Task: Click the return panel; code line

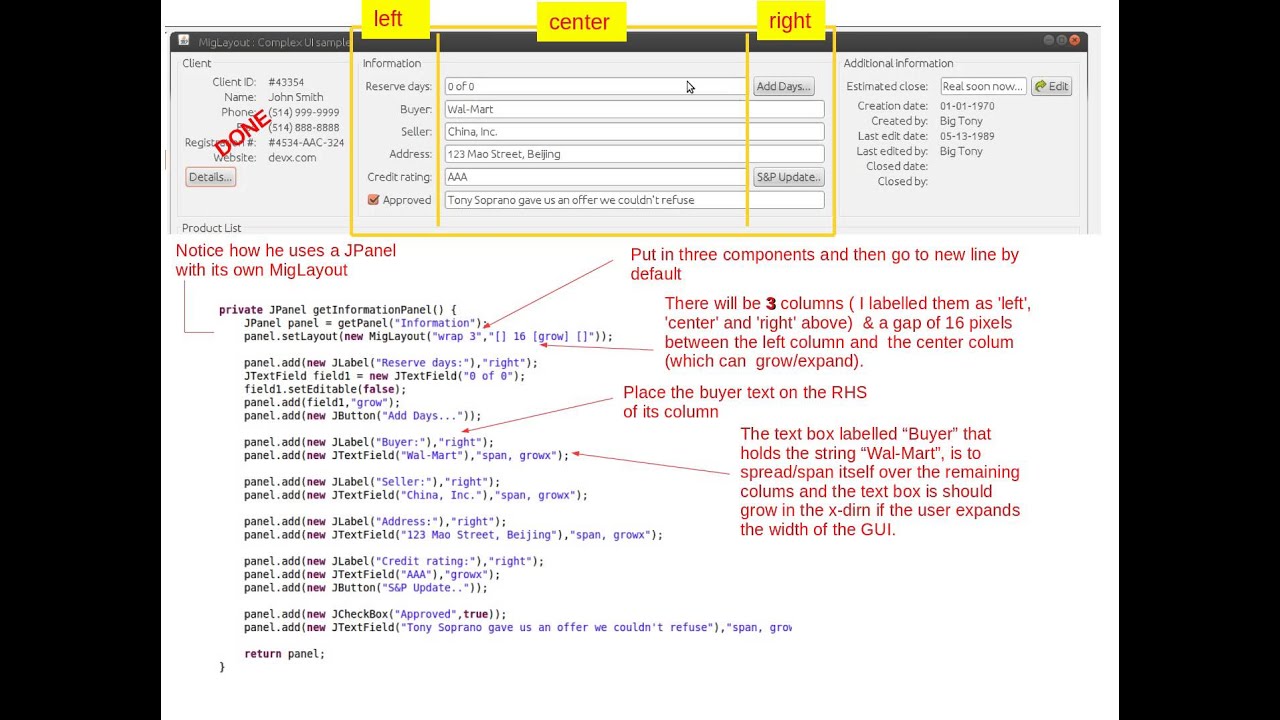Action: [x=284, y=654]
